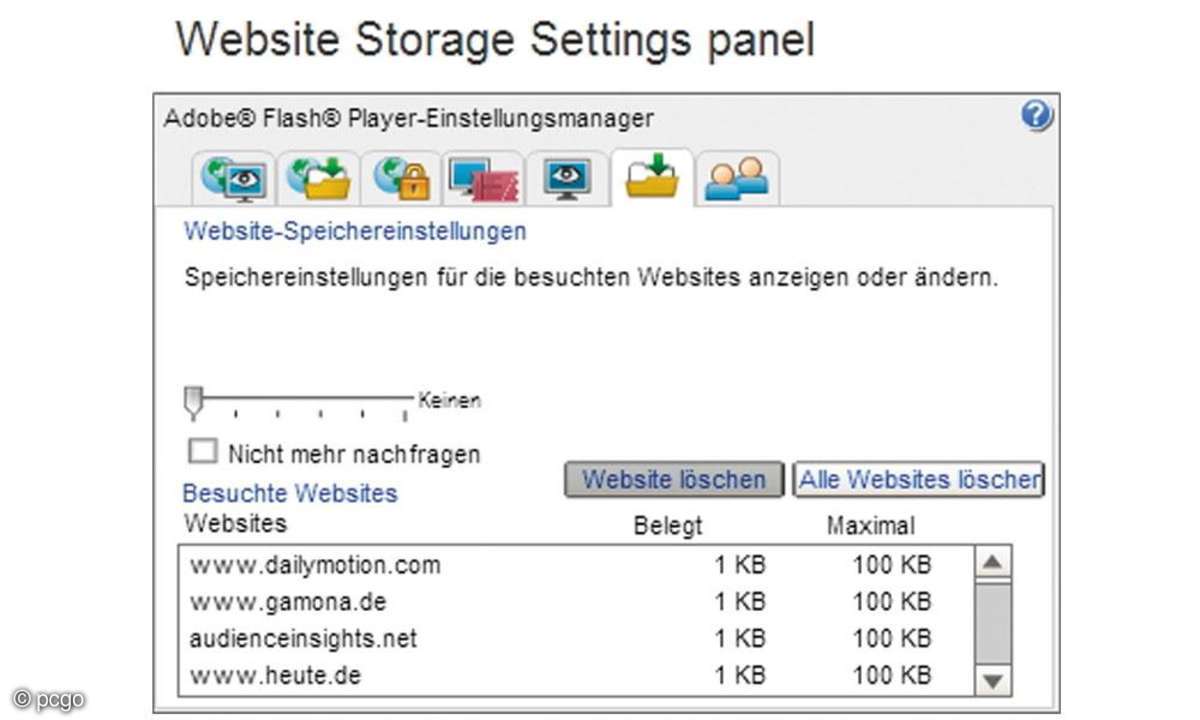
Task: Open the Website Privacy Settings monitor tab
Action: (x=567, y=179)
